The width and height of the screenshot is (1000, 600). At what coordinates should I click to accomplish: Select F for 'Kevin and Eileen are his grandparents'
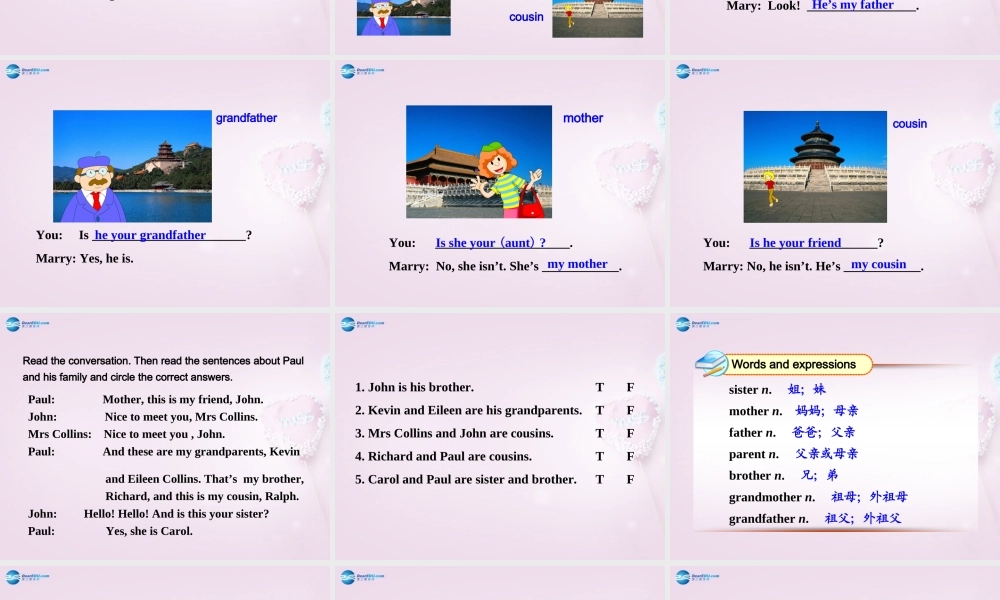coord(631,410)
